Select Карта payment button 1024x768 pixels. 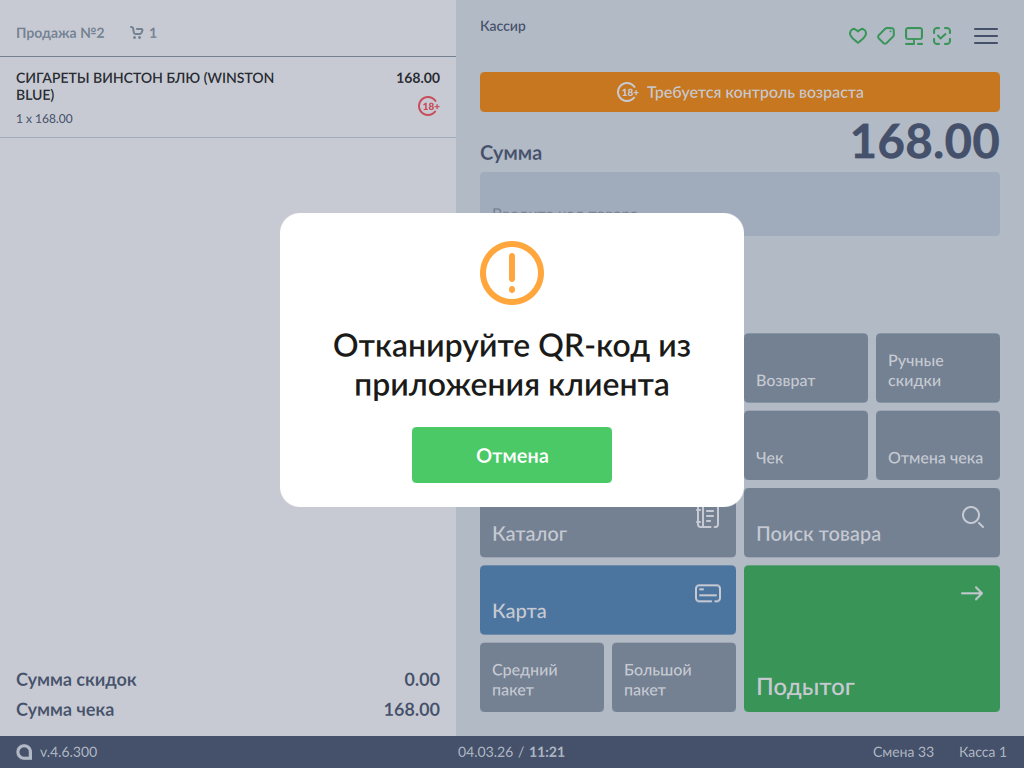[x=607, y=600]
